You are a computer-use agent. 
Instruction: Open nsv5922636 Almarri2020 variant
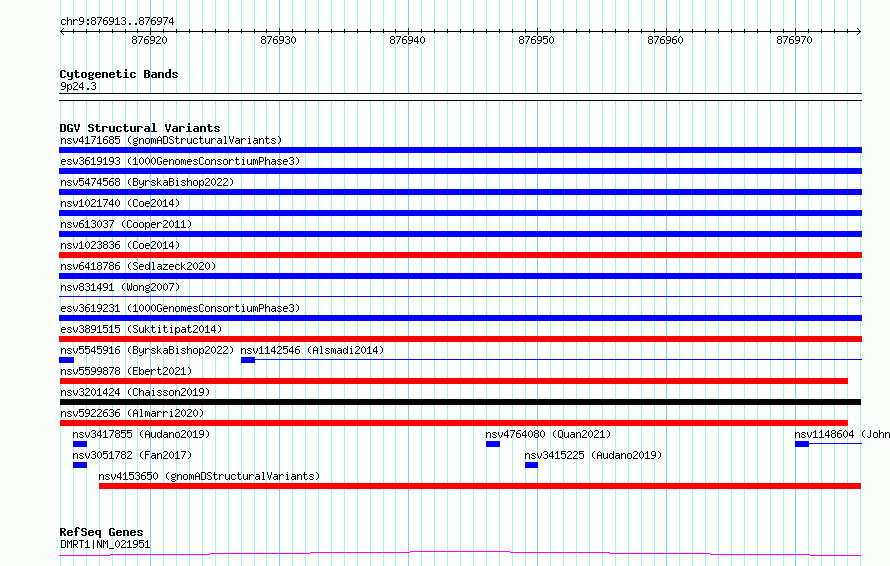click(132, 413)
